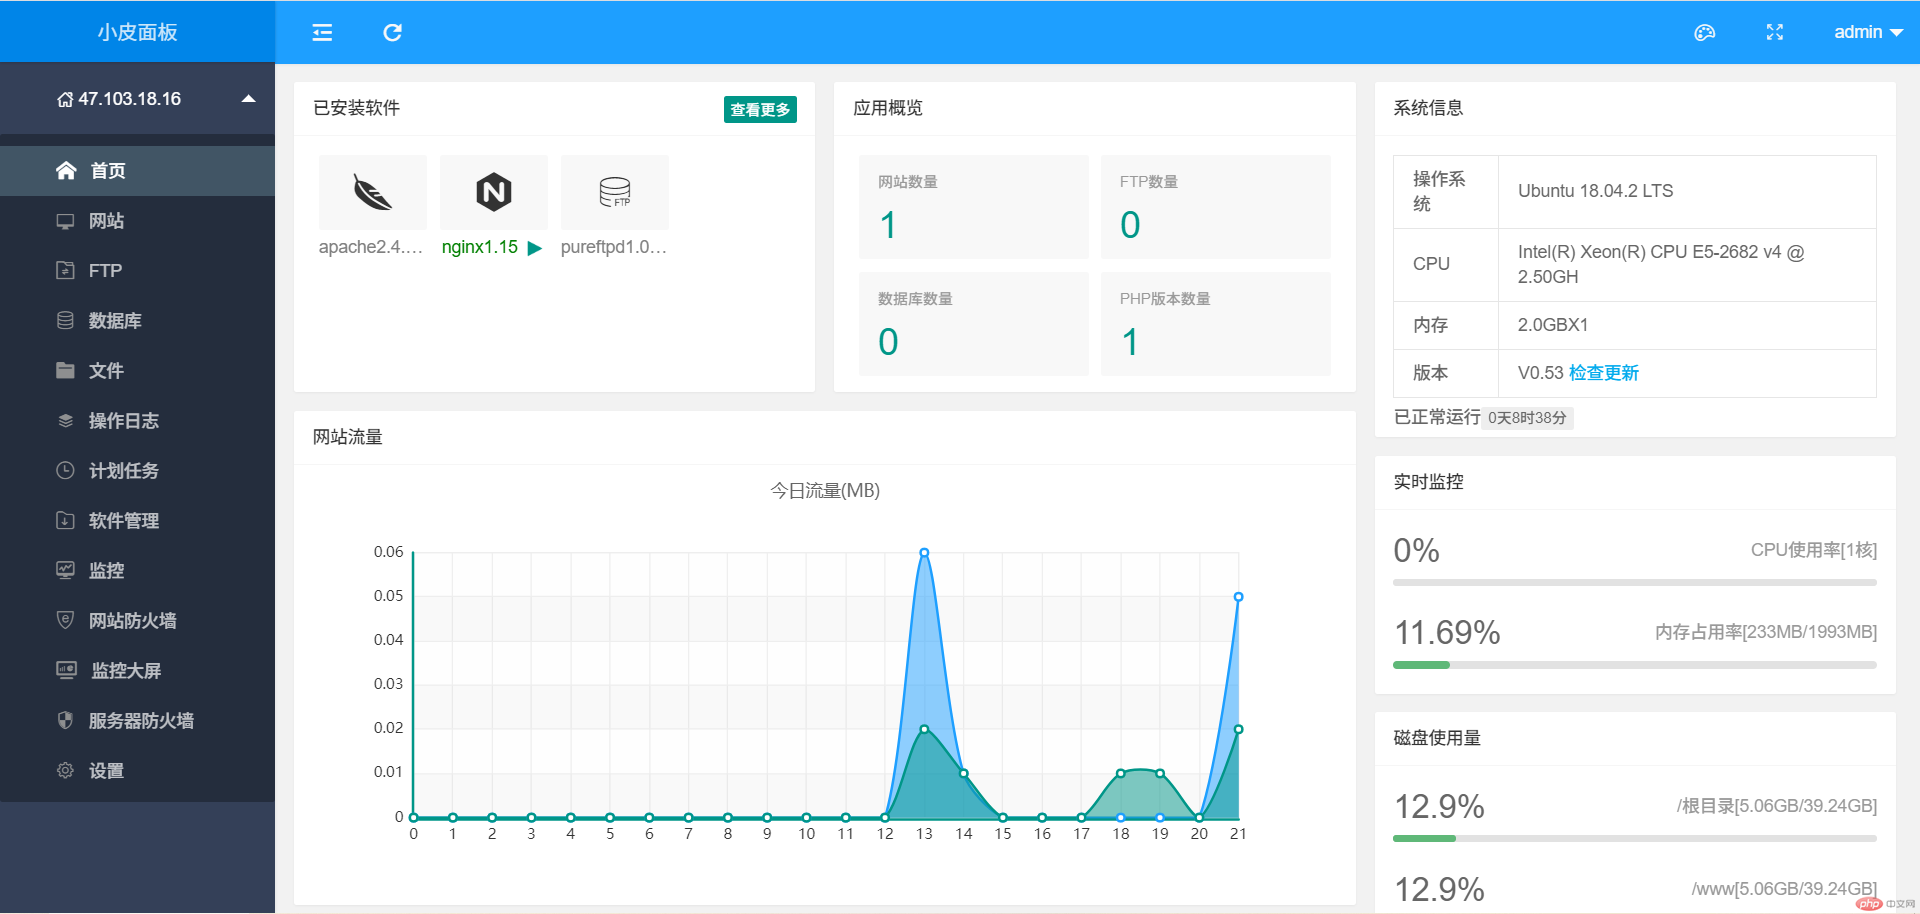The image size is (1920, 914).
Task: Click the refresh icon in top bar
Action: click(392, 33)
